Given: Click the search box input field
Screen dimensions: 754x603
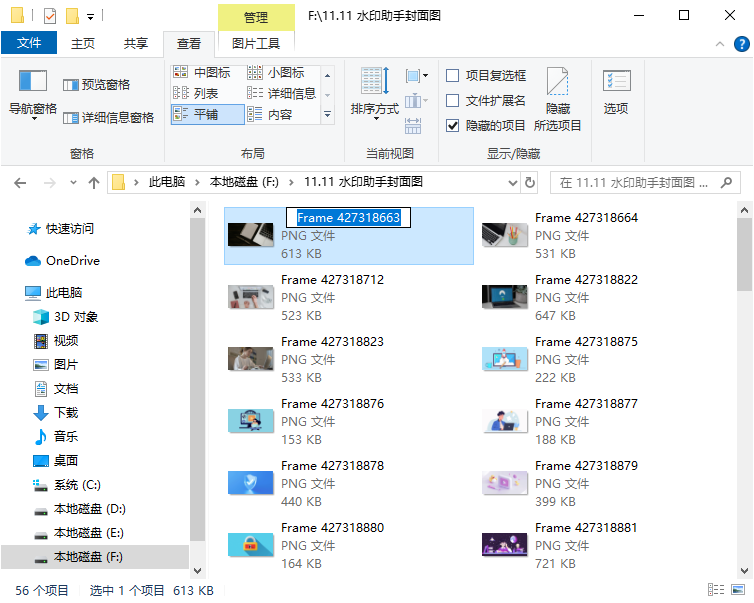Looking at the screenshot, I should (630, 183).
